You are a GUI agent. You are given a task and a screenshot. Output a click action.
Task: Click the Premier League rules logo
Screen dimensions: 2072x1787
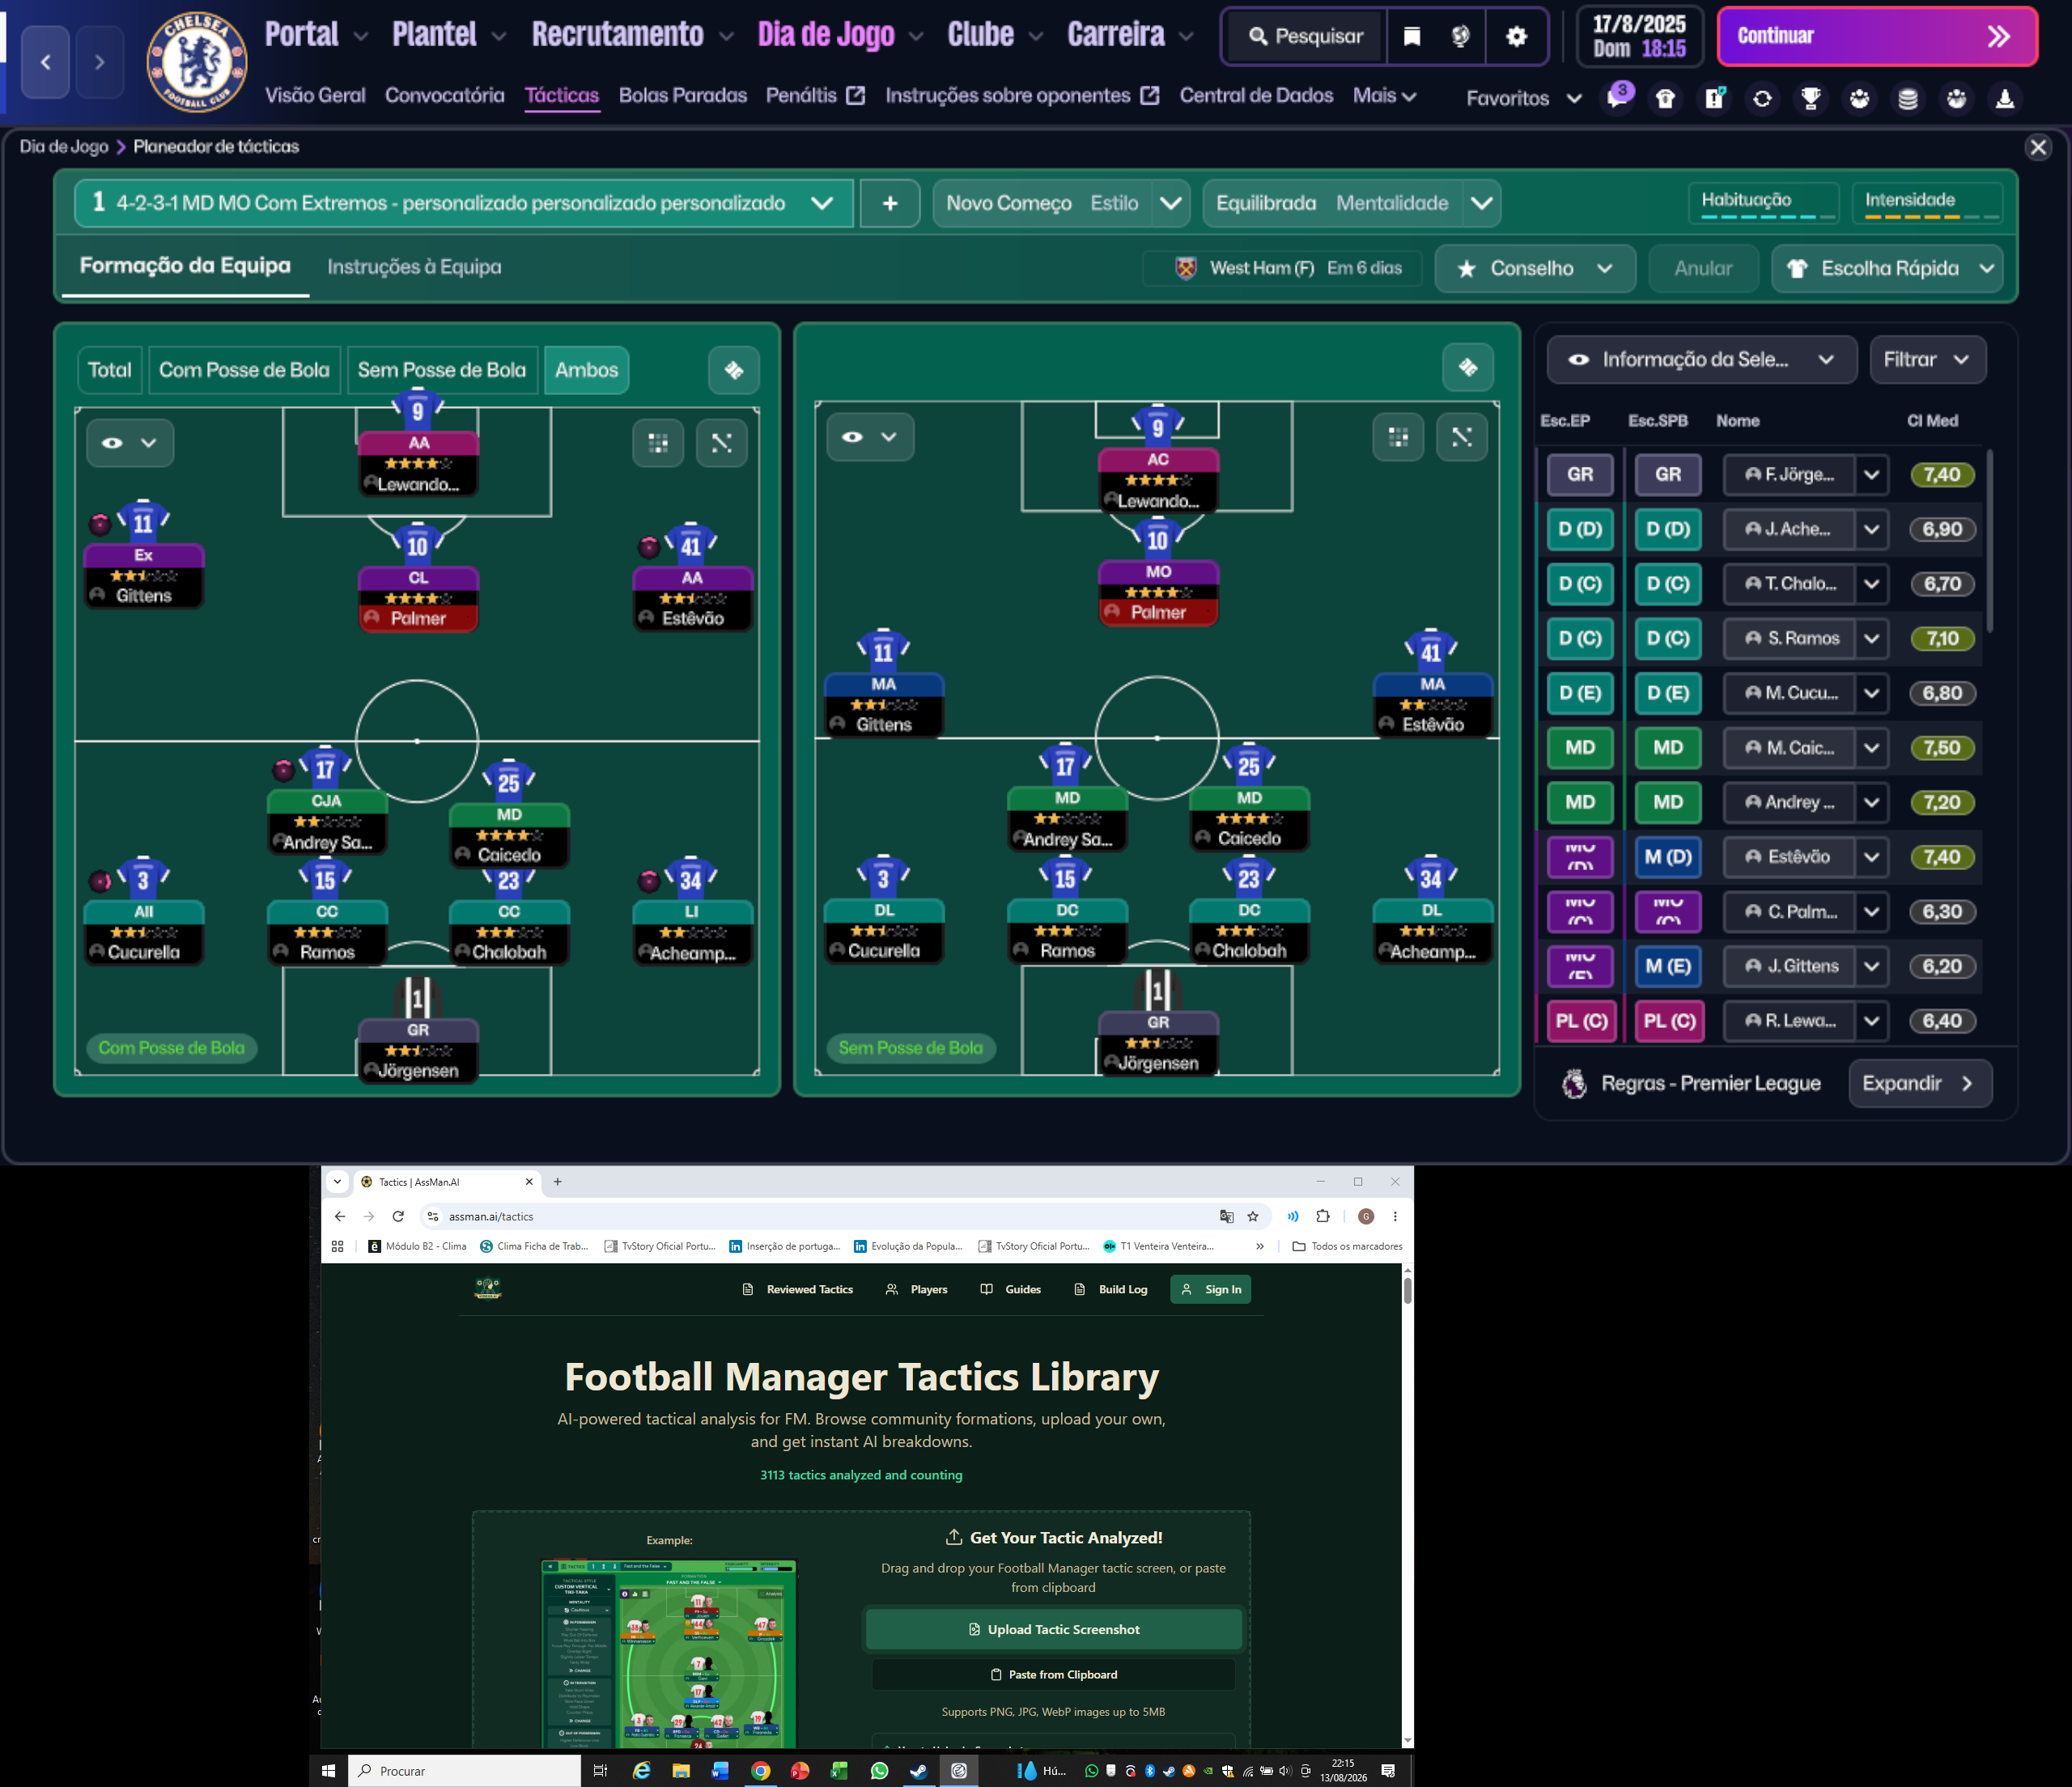[1574, 1083]
